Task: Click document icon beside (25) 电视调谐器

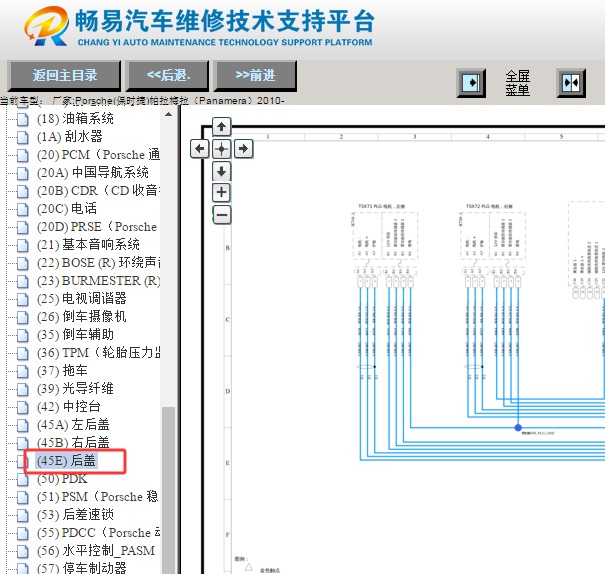Action: point(23,299)
